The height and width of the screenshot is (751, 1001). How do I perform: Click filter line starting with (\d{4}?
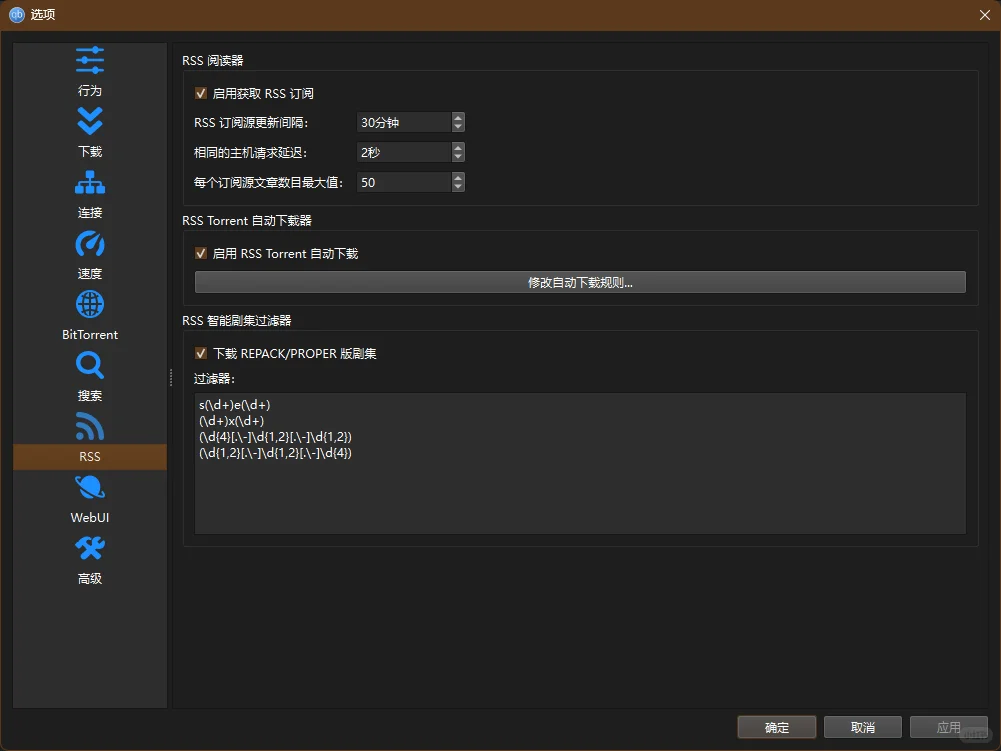(275, 437)
